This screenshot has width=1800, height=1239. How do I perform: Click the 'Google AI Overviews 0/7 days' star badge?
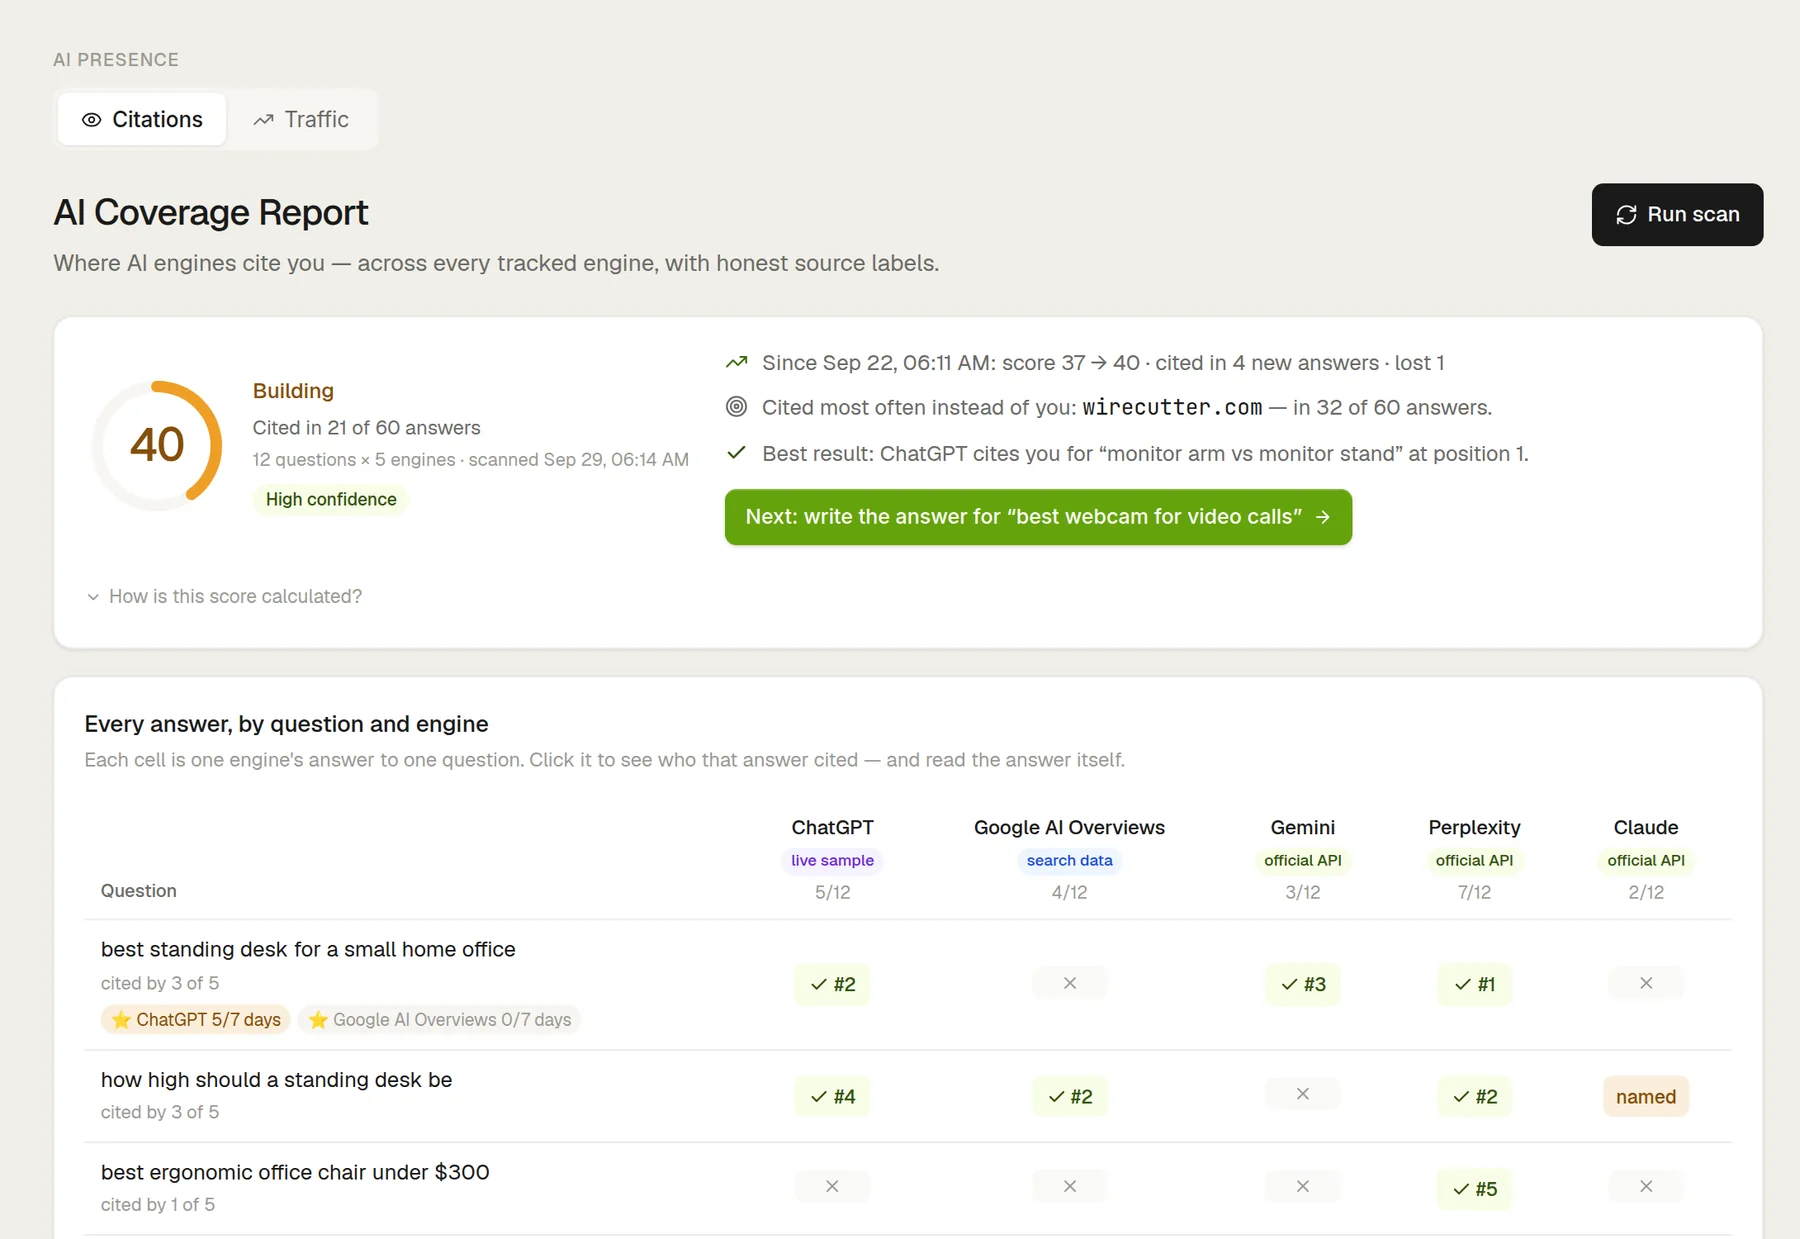[x=440, y=1019]
